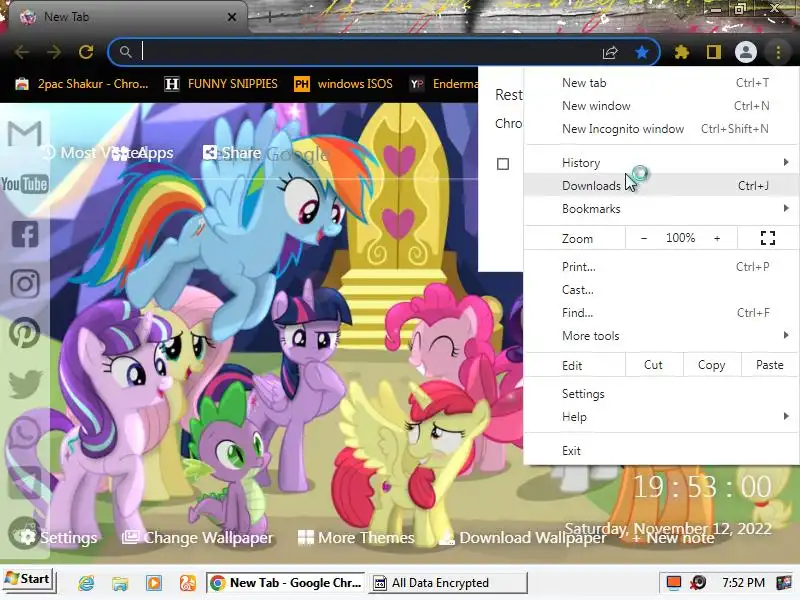Open Gmail sidebar icon
Screen dimensions: 800x600
(x=24, y=134)
